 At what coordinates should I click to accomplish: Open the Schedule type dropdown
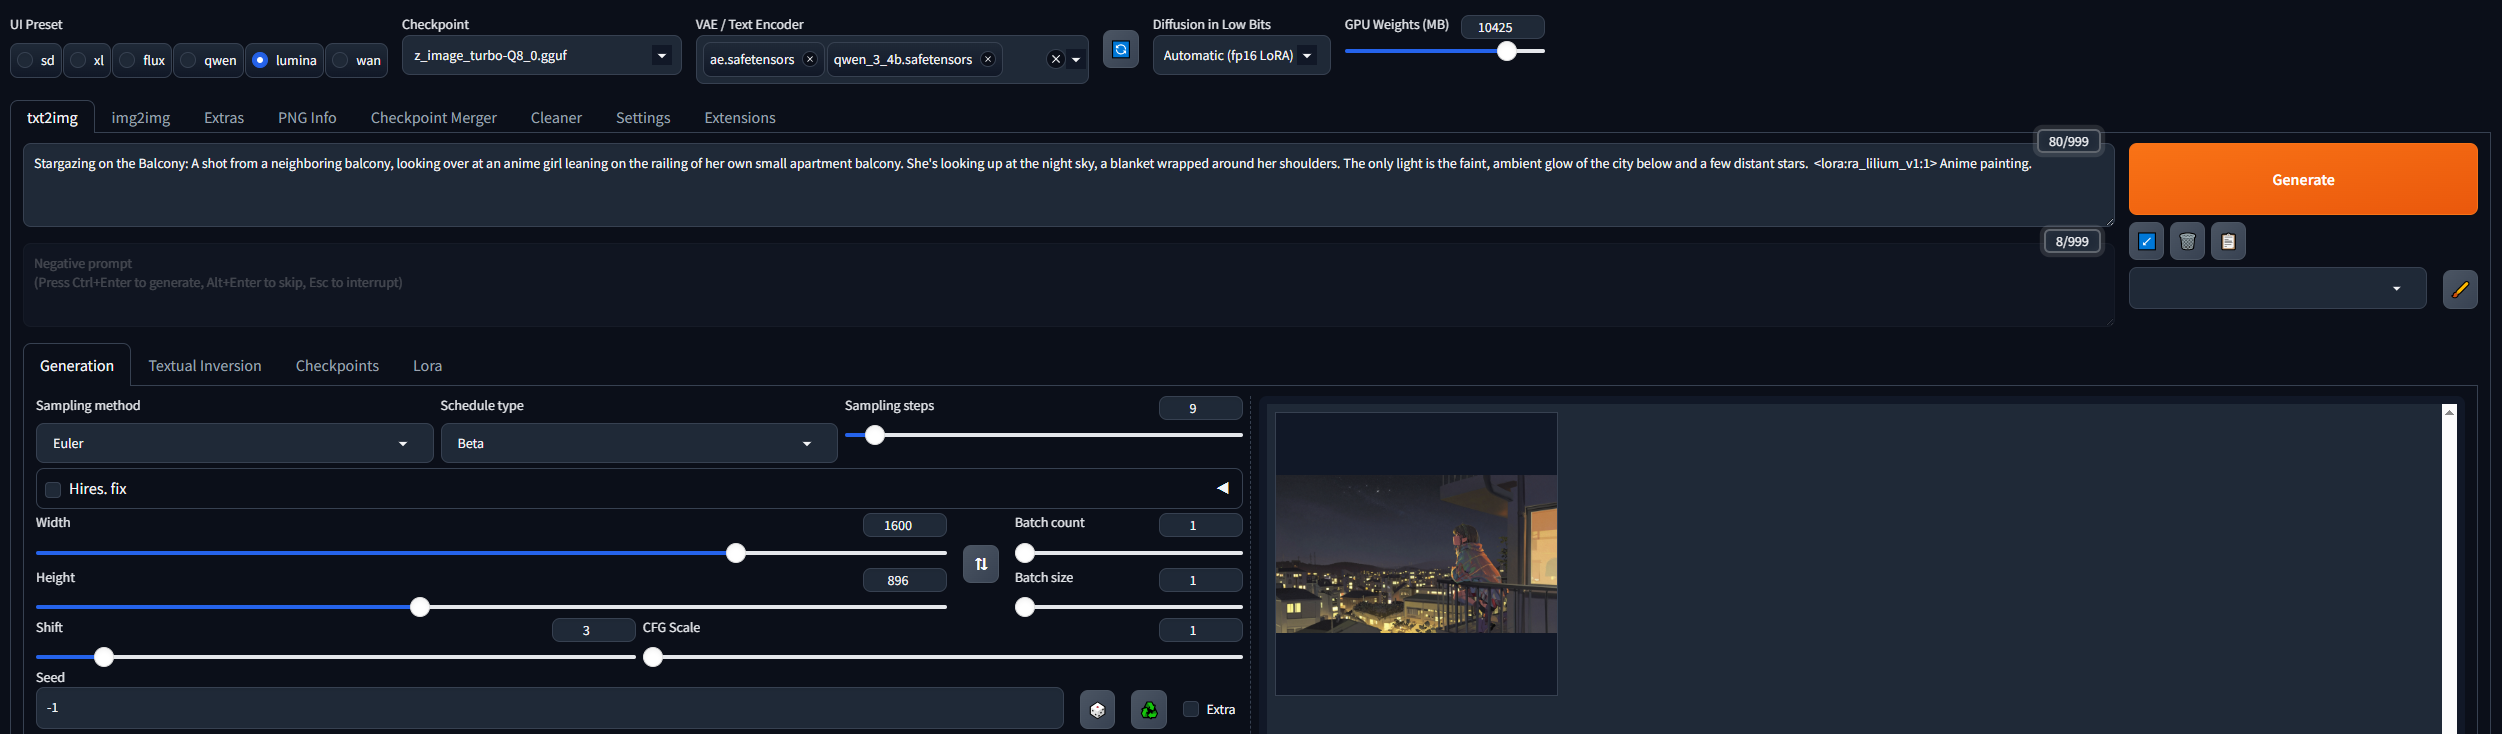click(639, 443)
